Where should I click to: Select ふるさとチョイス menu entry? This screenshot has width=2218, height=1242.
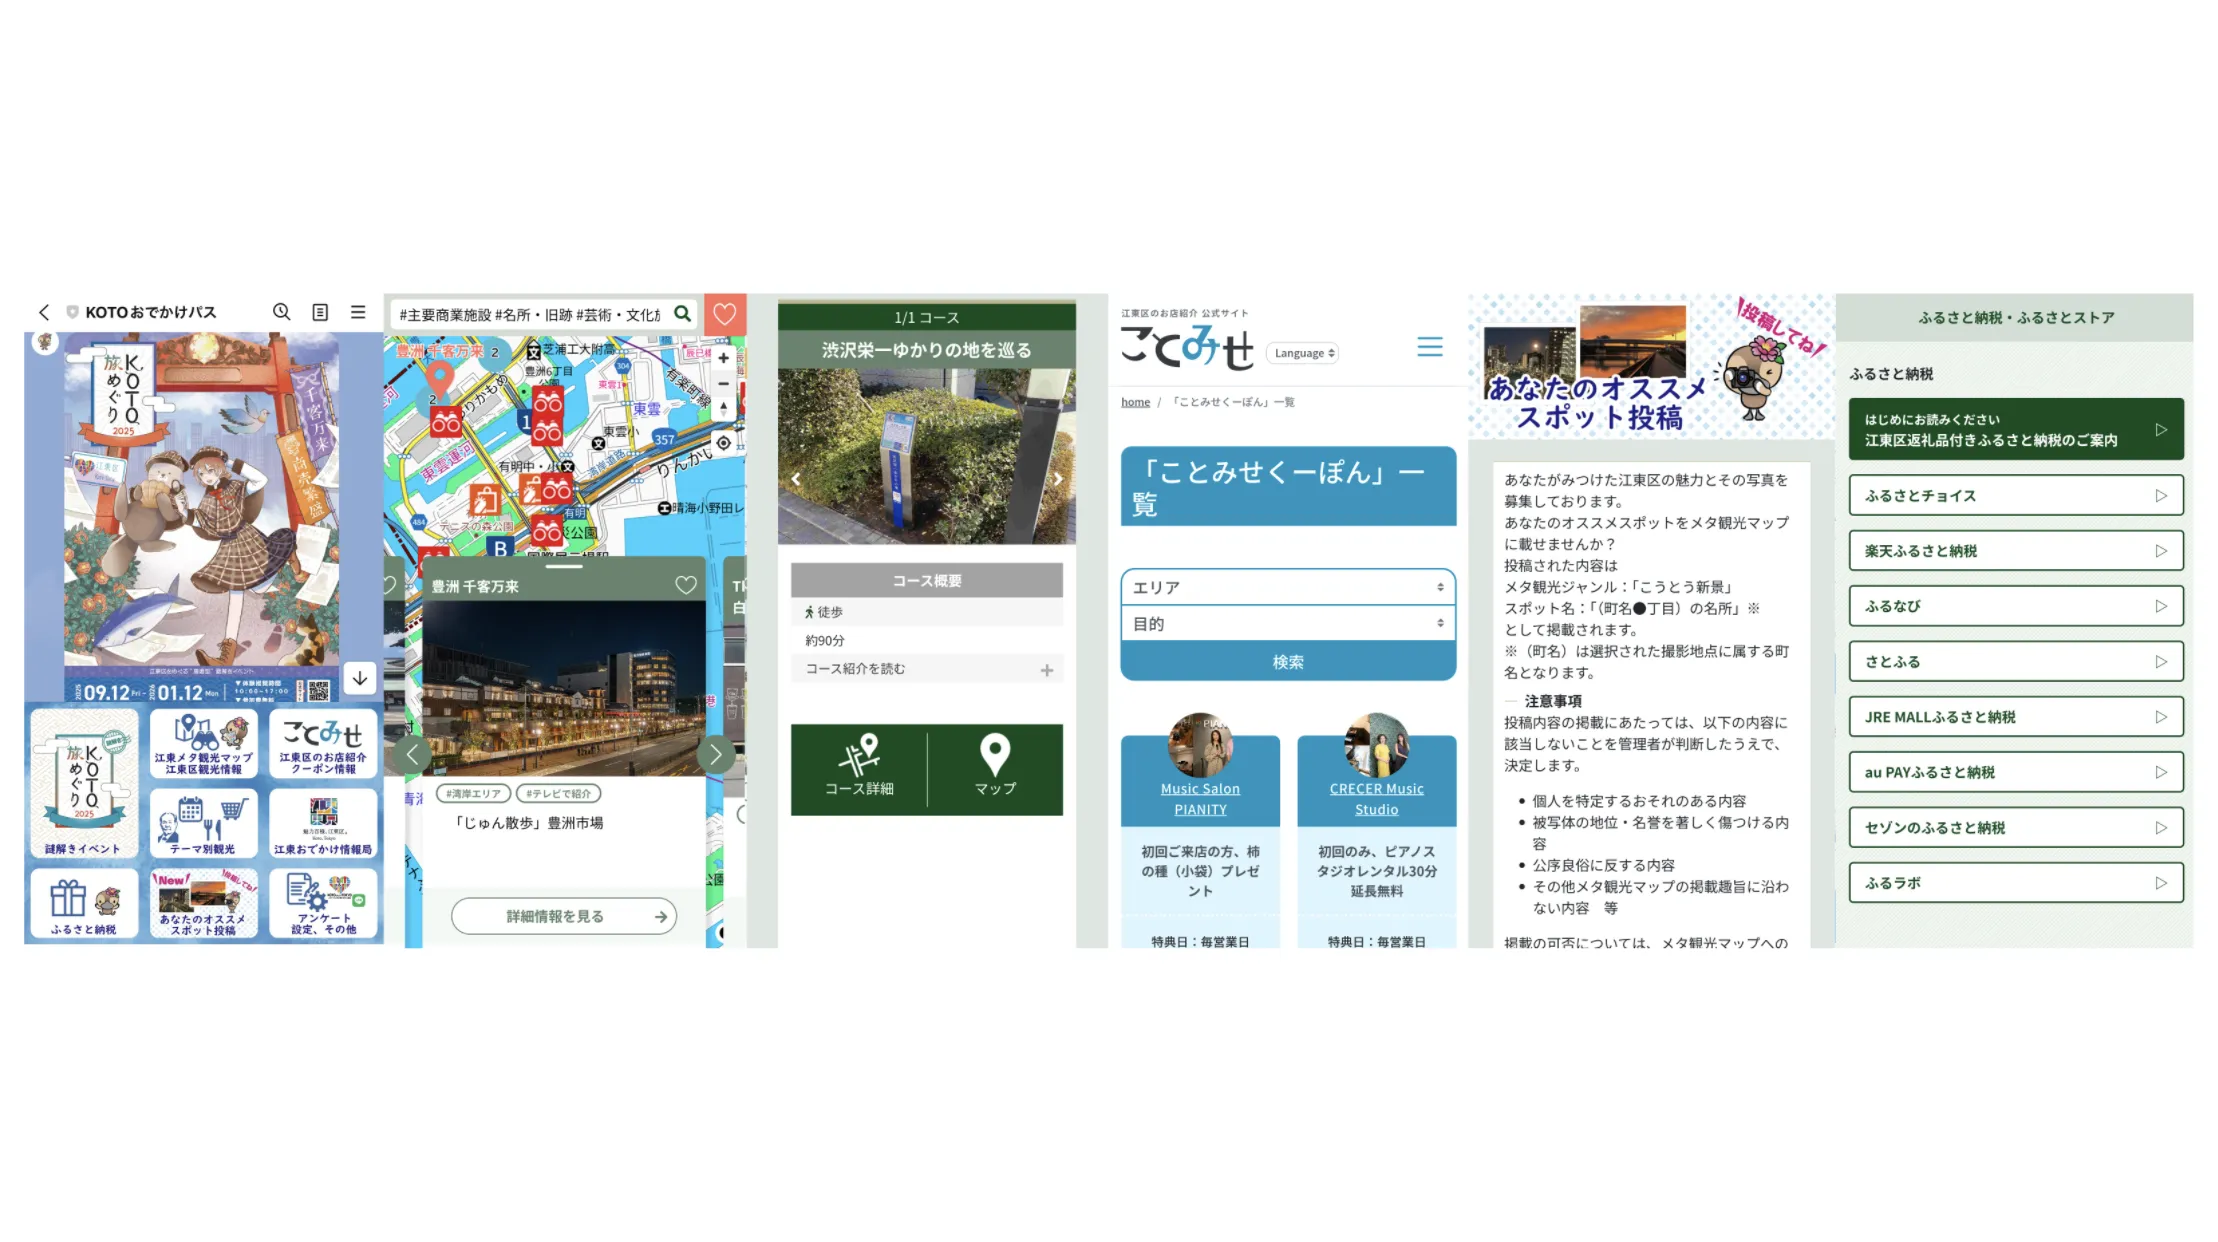pos(2015,496)
